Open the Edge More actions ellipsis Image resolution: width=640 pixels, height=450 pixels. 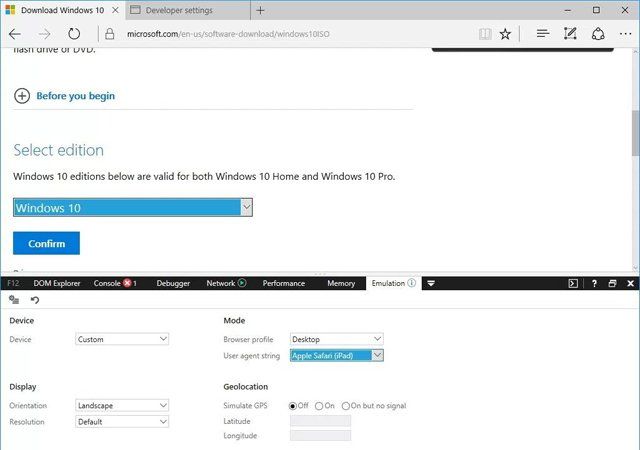click(625, 34)
